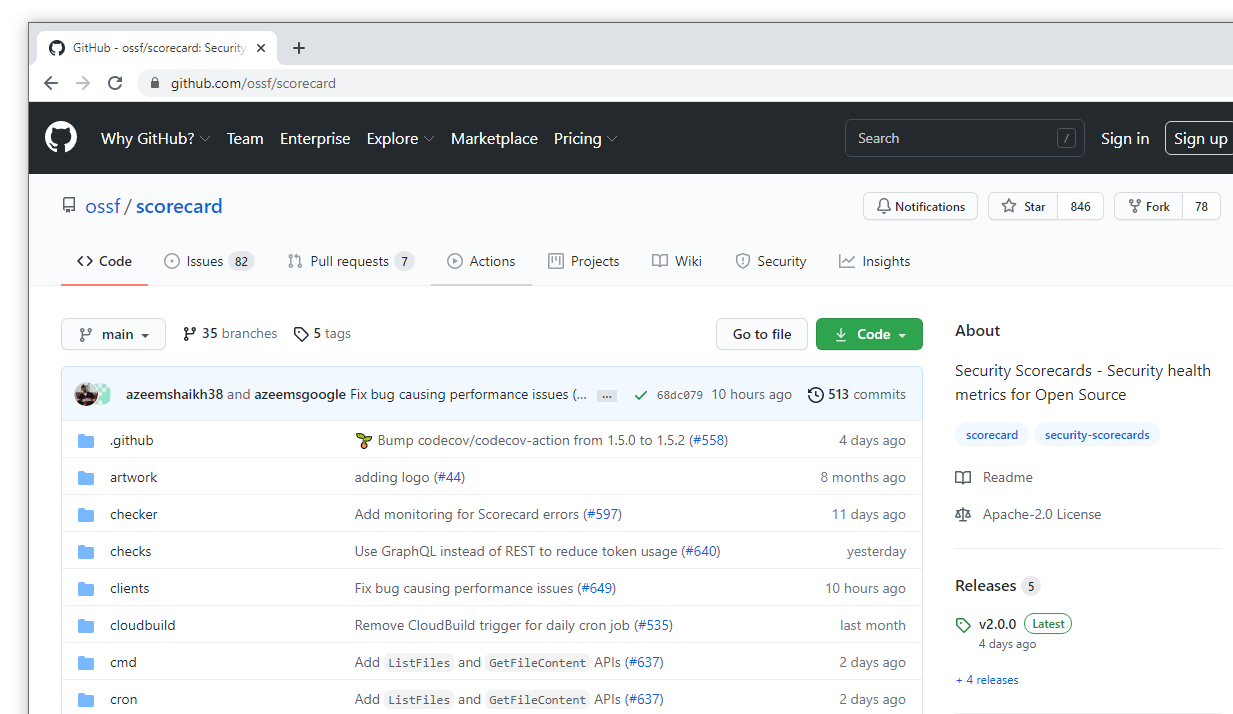The width and height of the screenshot is (1233, 714).
Task: Click the fork icon on the repository
Action: [x=1134, y=206]
